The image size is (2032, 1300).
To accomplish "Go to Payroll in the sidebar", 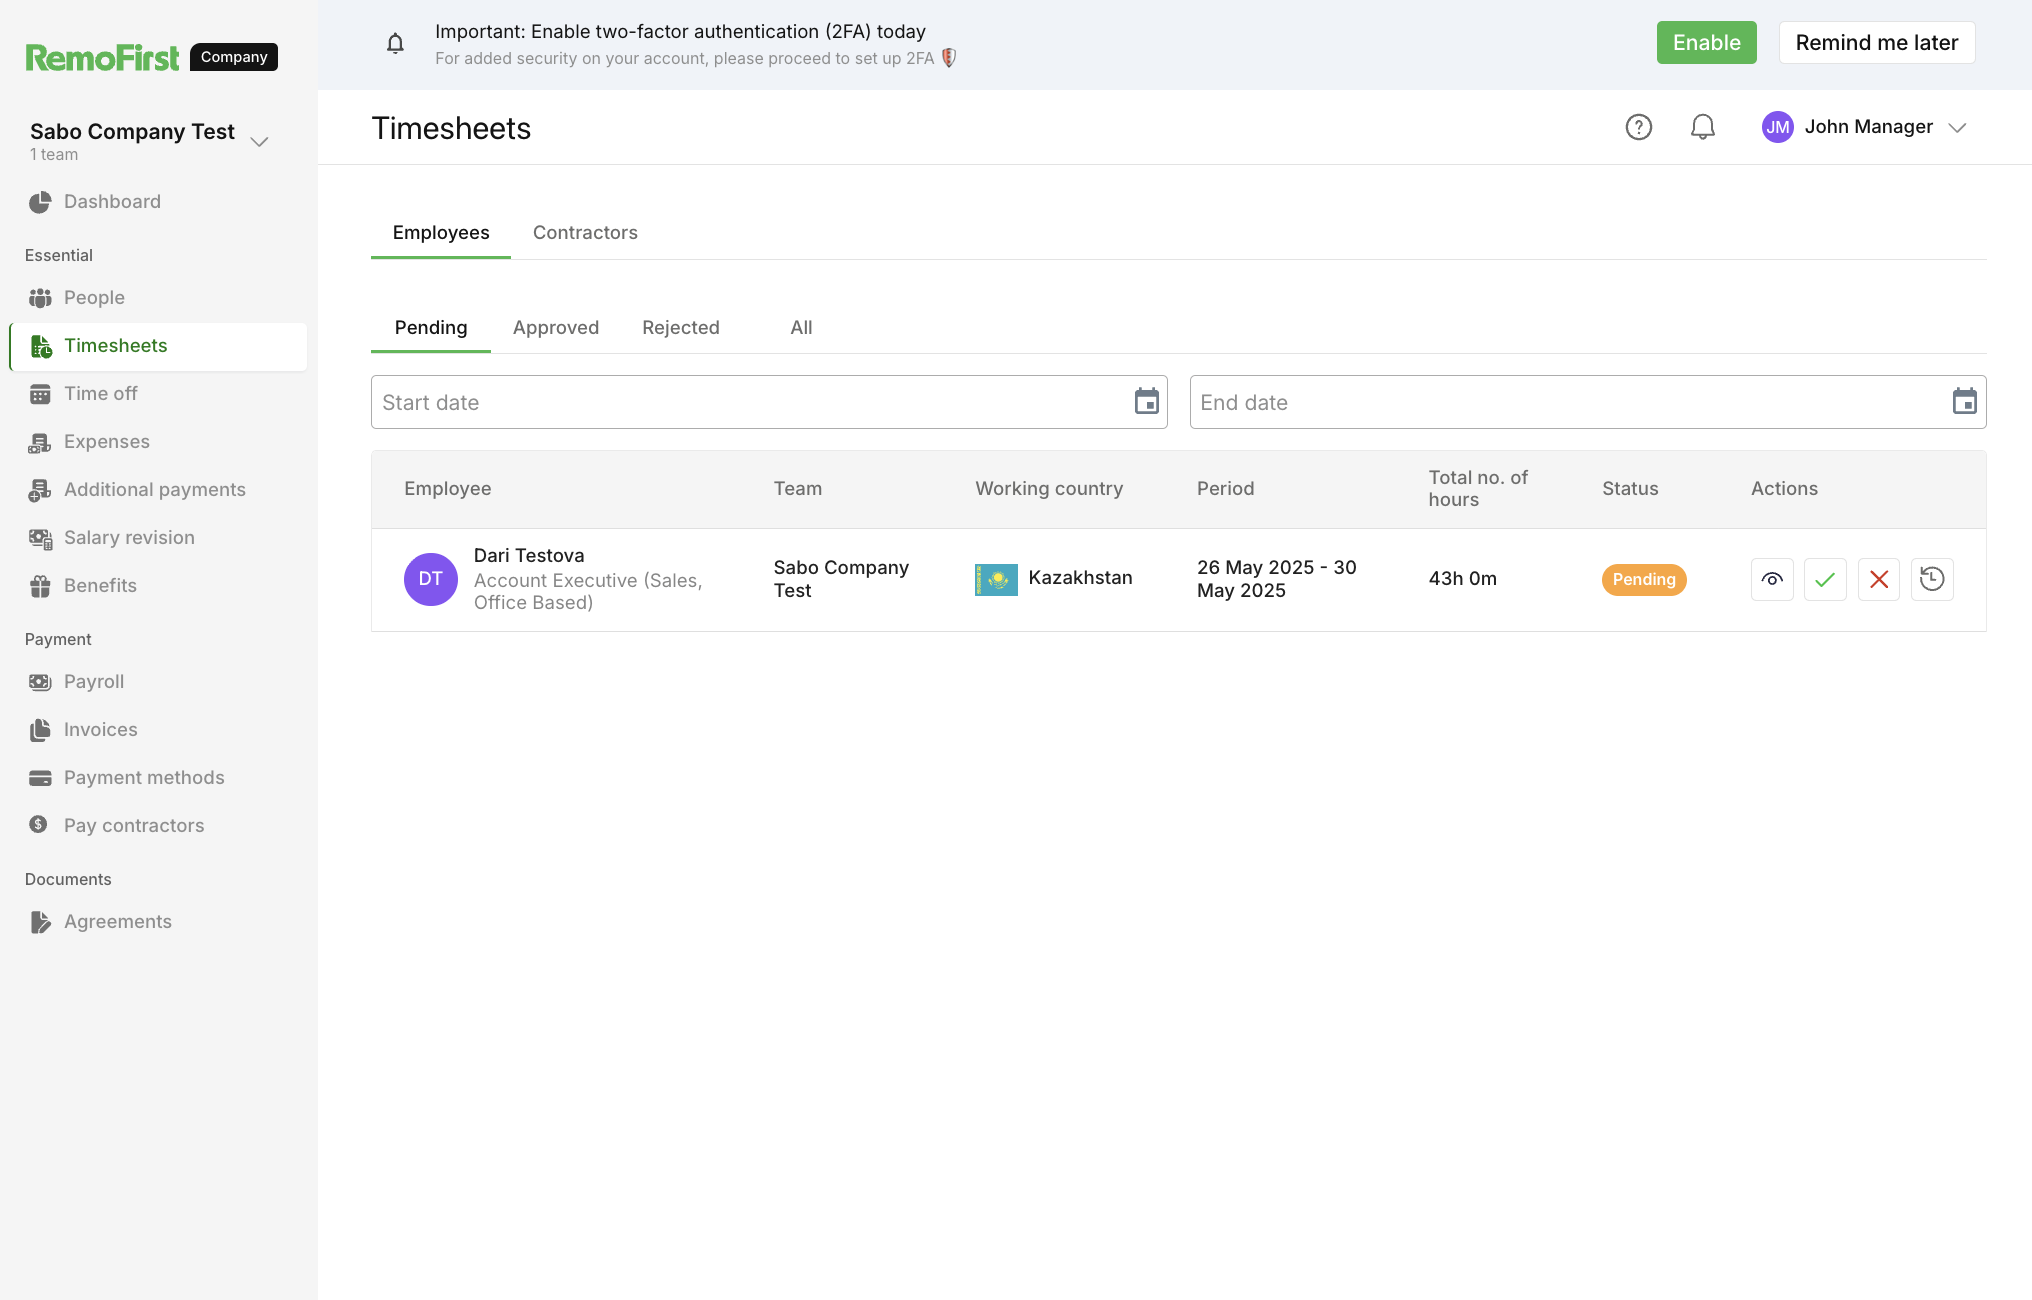I will (x=94, y=682).
